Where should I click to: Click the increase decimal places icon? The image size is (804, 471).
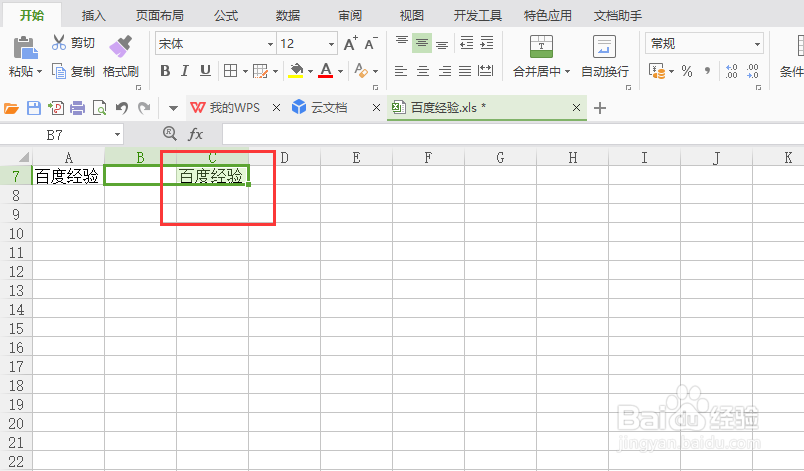click(x=732, y=71)
